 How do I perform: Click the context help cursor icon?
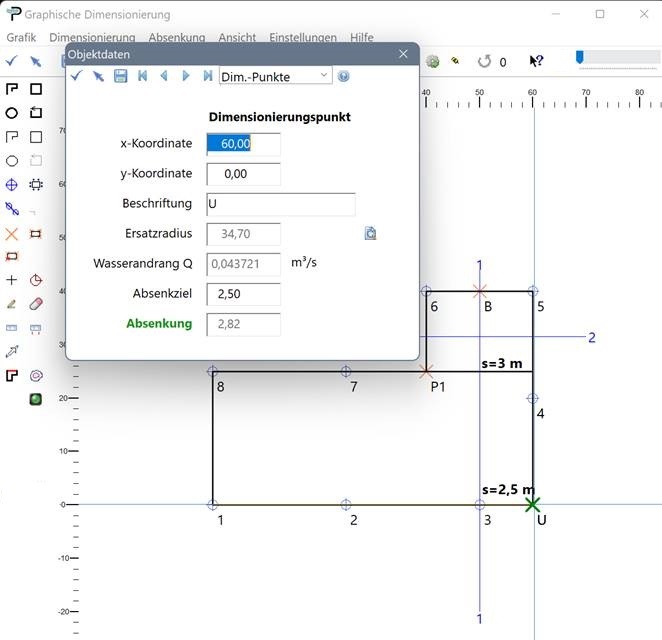(536, 61)
